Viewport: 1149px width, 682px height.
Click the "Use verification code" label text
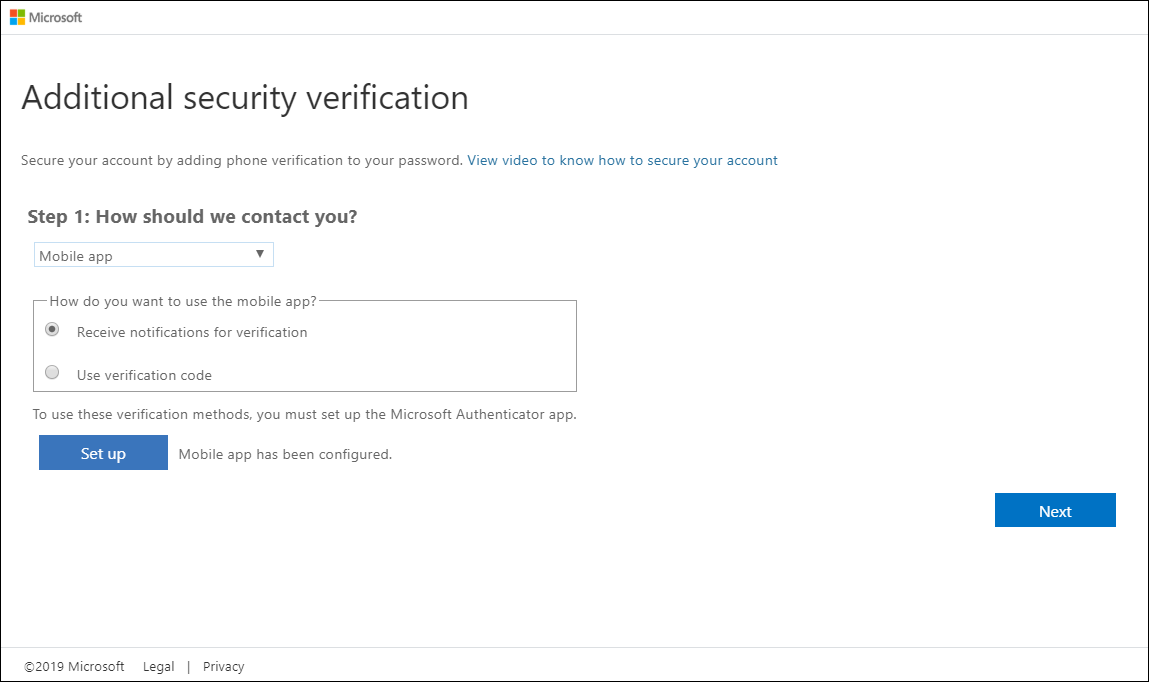click(x=144, y=375)
